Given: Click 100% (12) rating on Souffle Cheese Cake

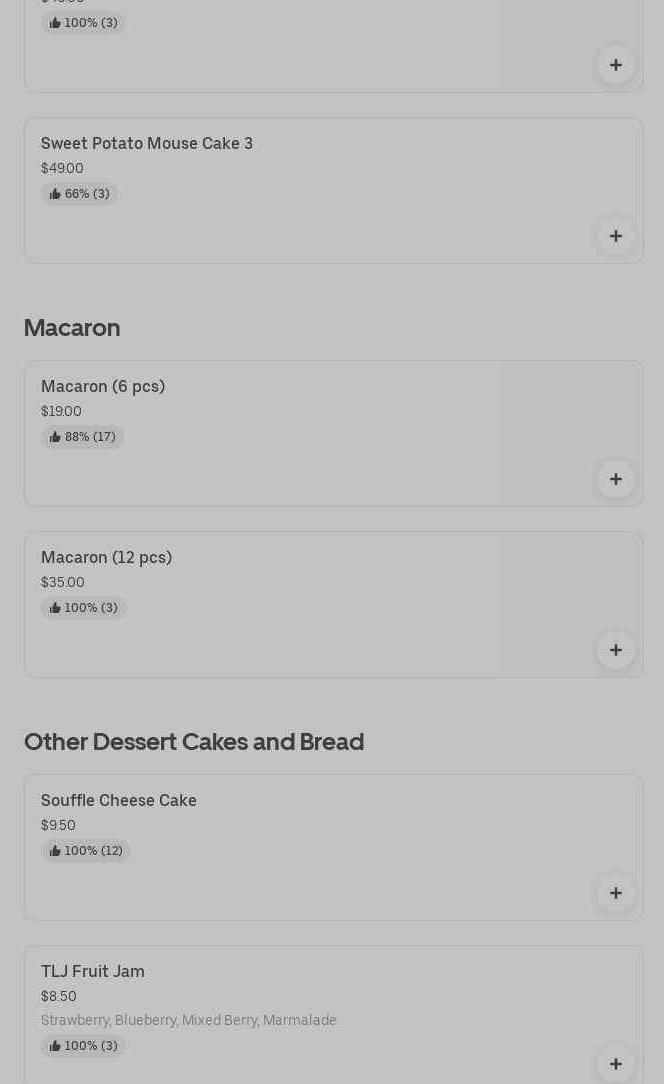Looking at the screenshot, I should [x=86, y=851].
